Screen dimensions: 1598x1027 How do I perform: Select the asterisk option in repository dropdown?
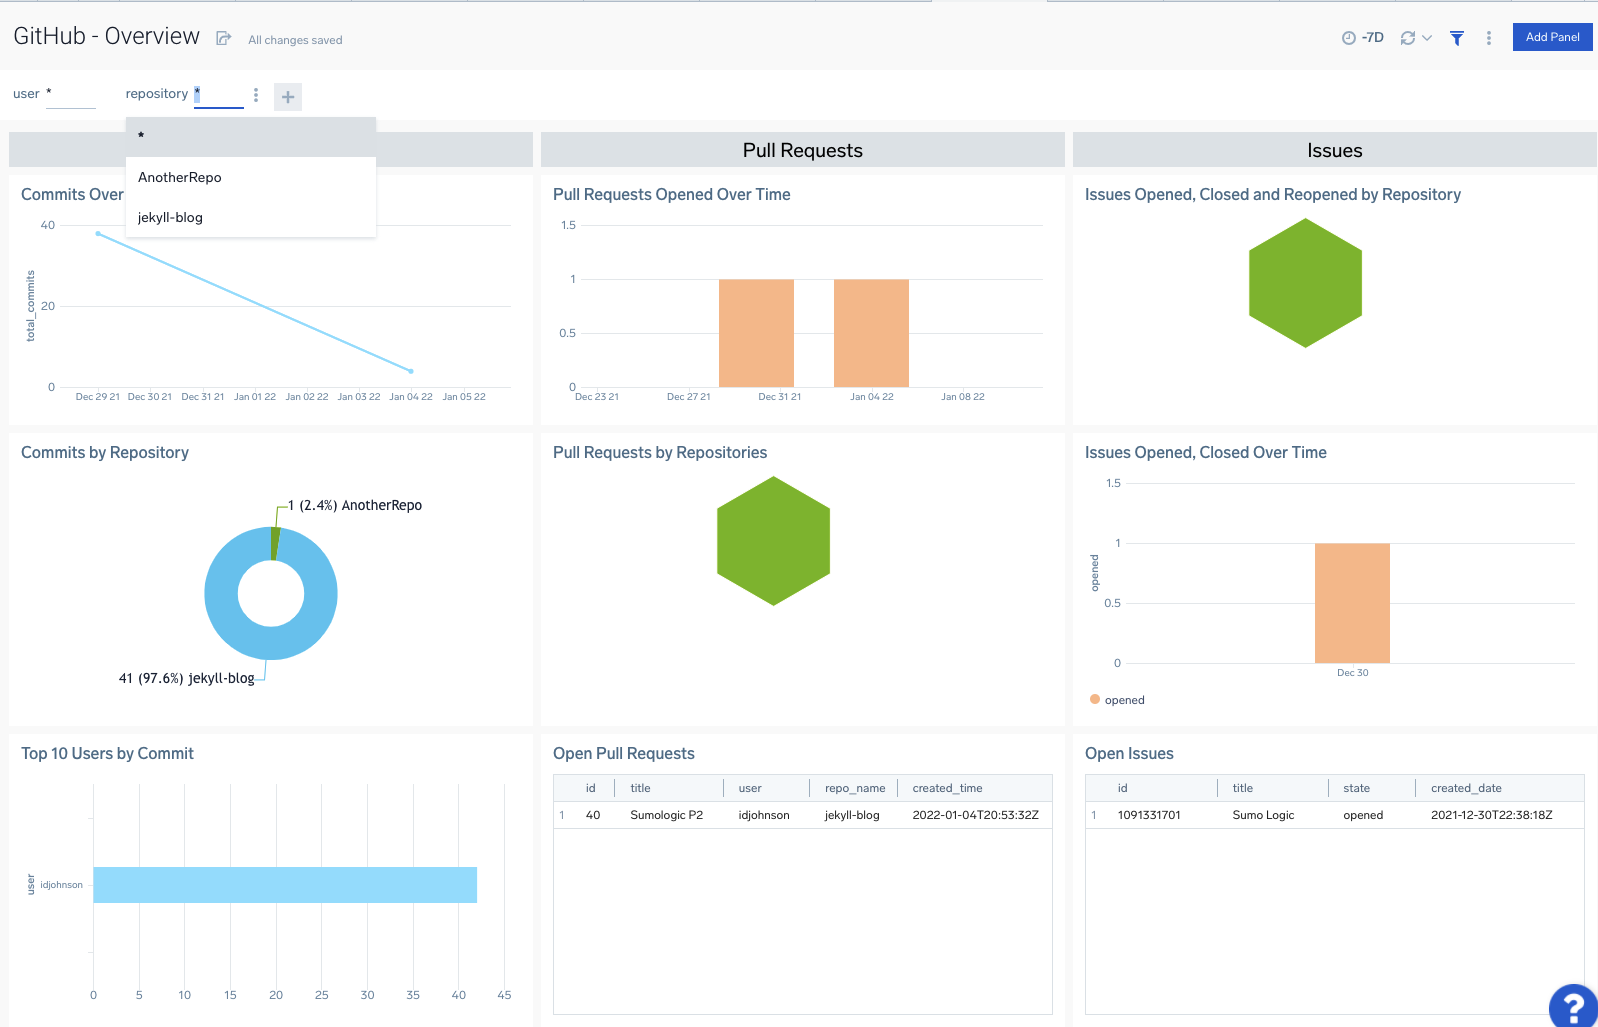point(251,136)
